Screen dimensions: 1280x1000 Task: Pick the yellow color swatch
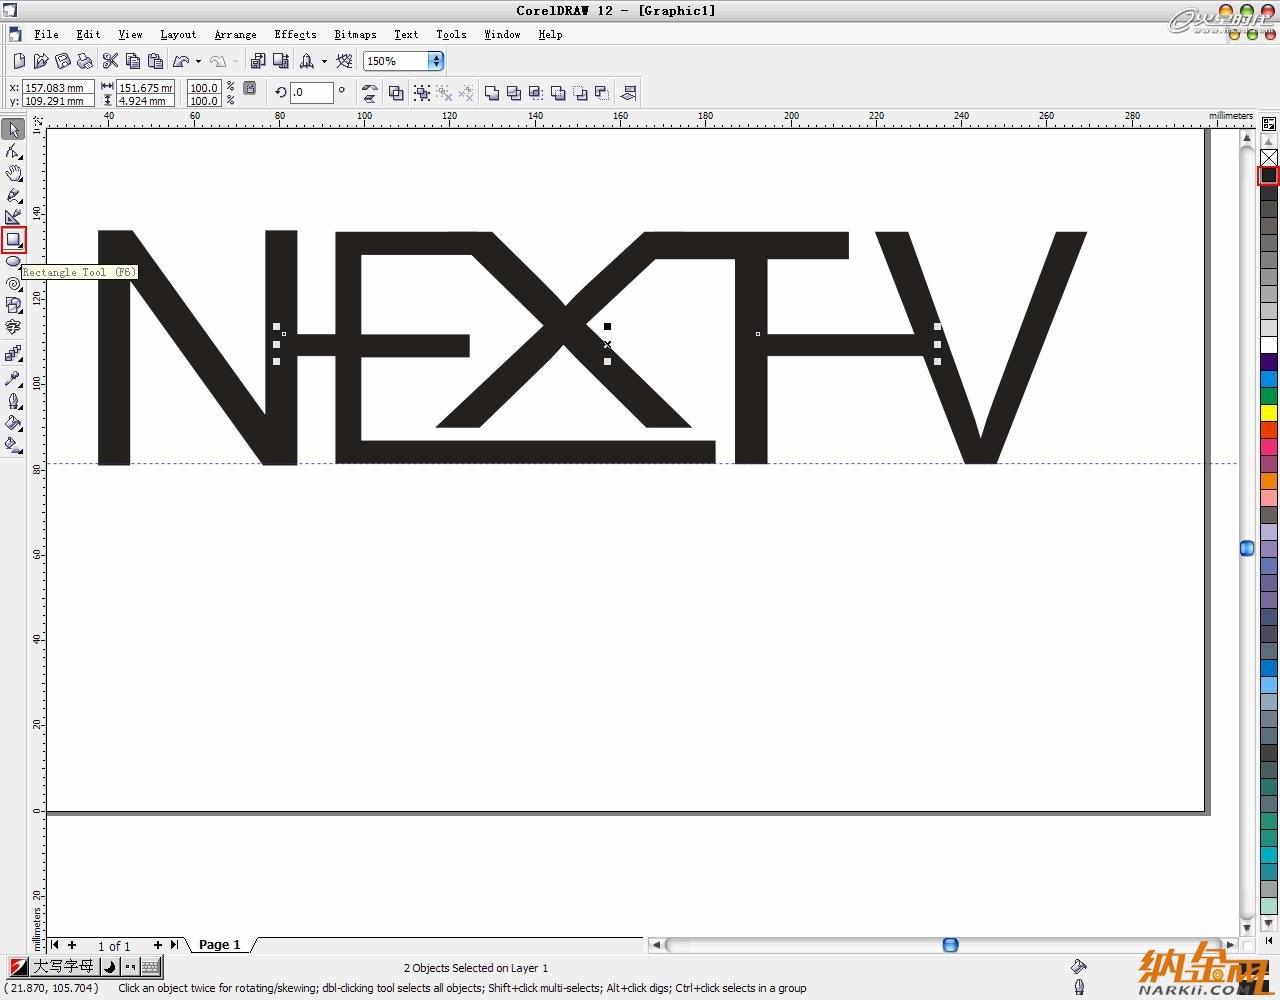(1268, 412)
